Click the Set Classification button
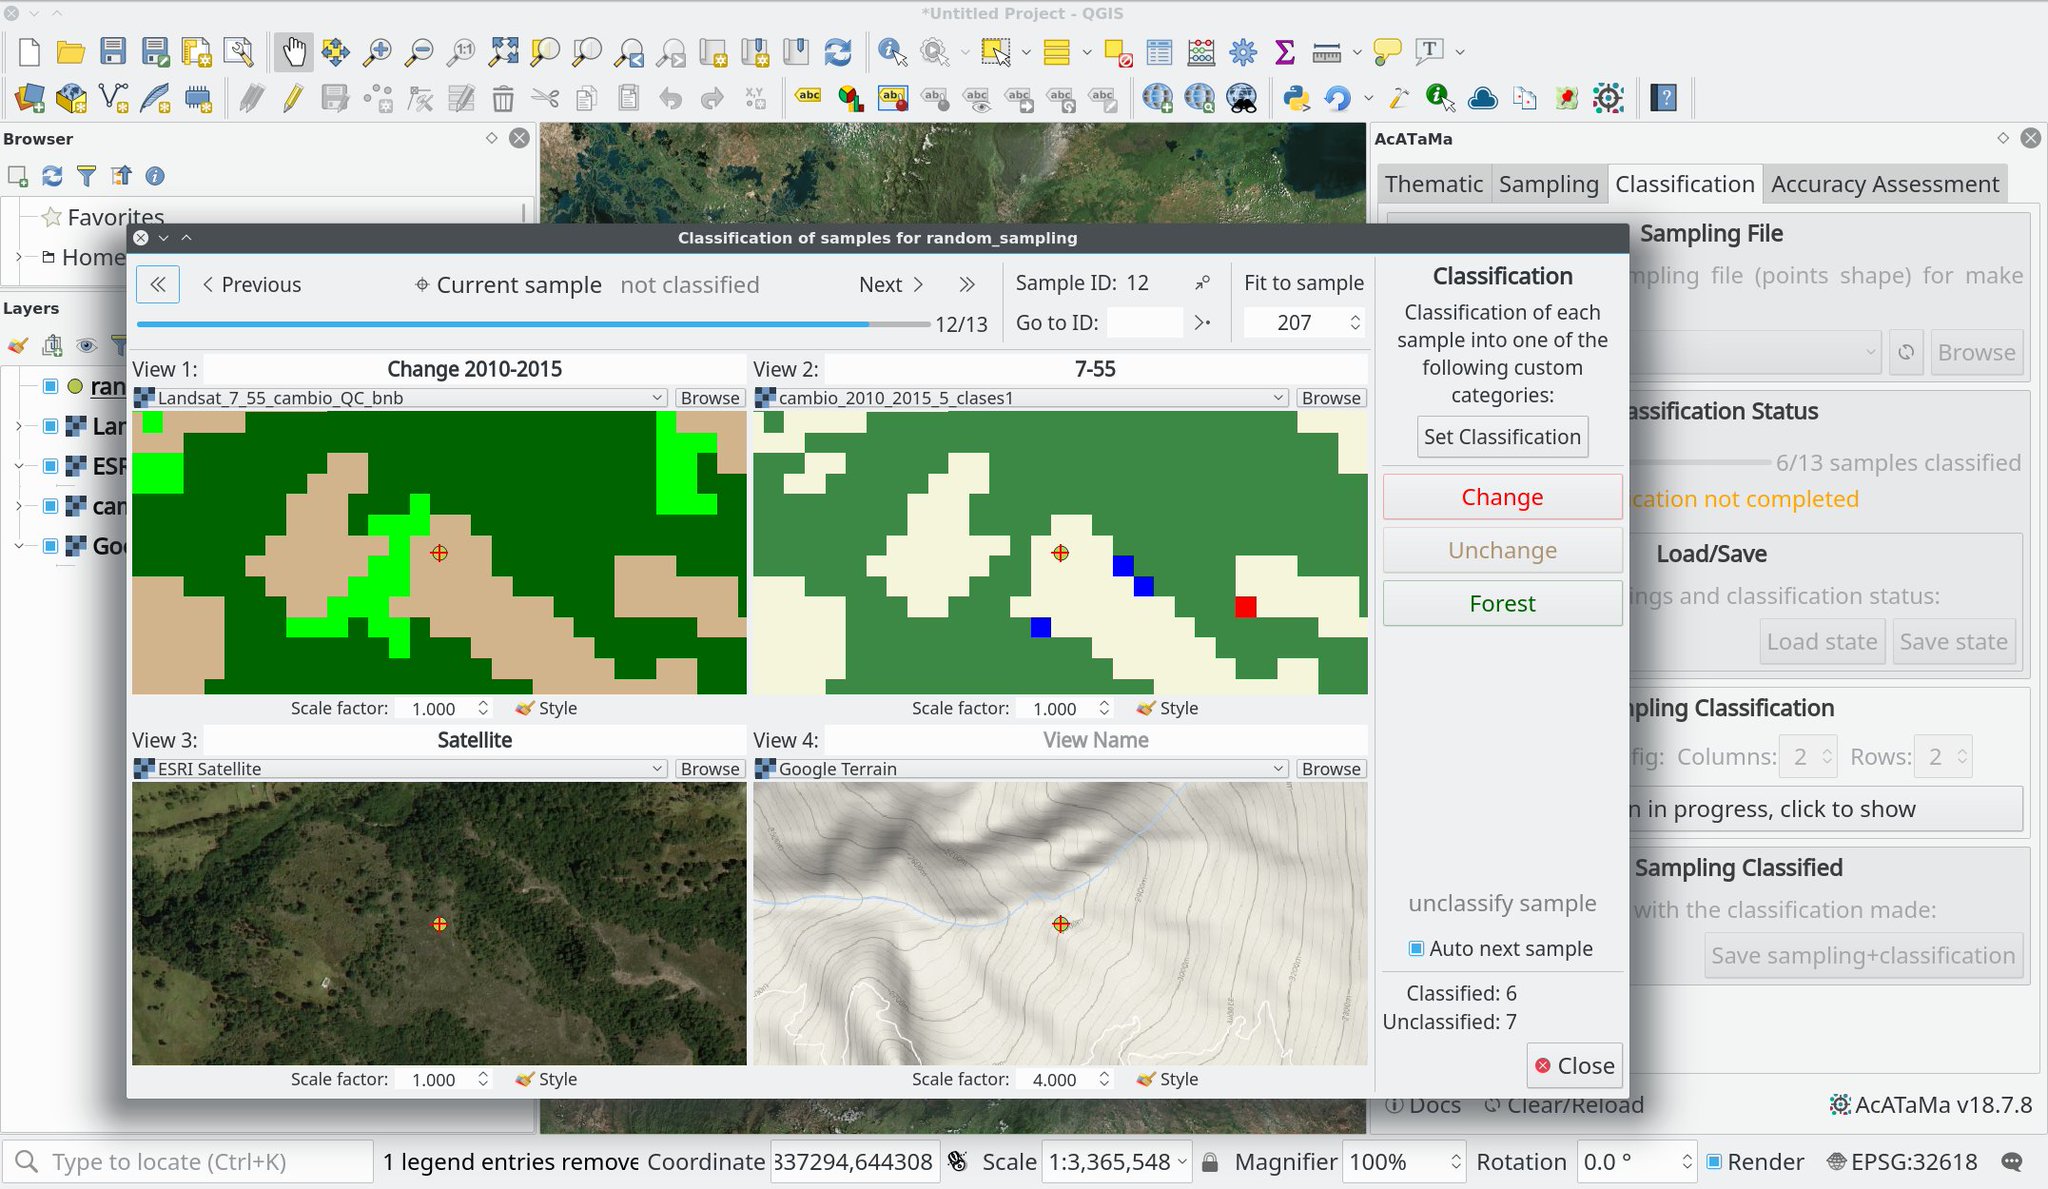This screenshot has height=1189, width=2048. coord(1502,437)
